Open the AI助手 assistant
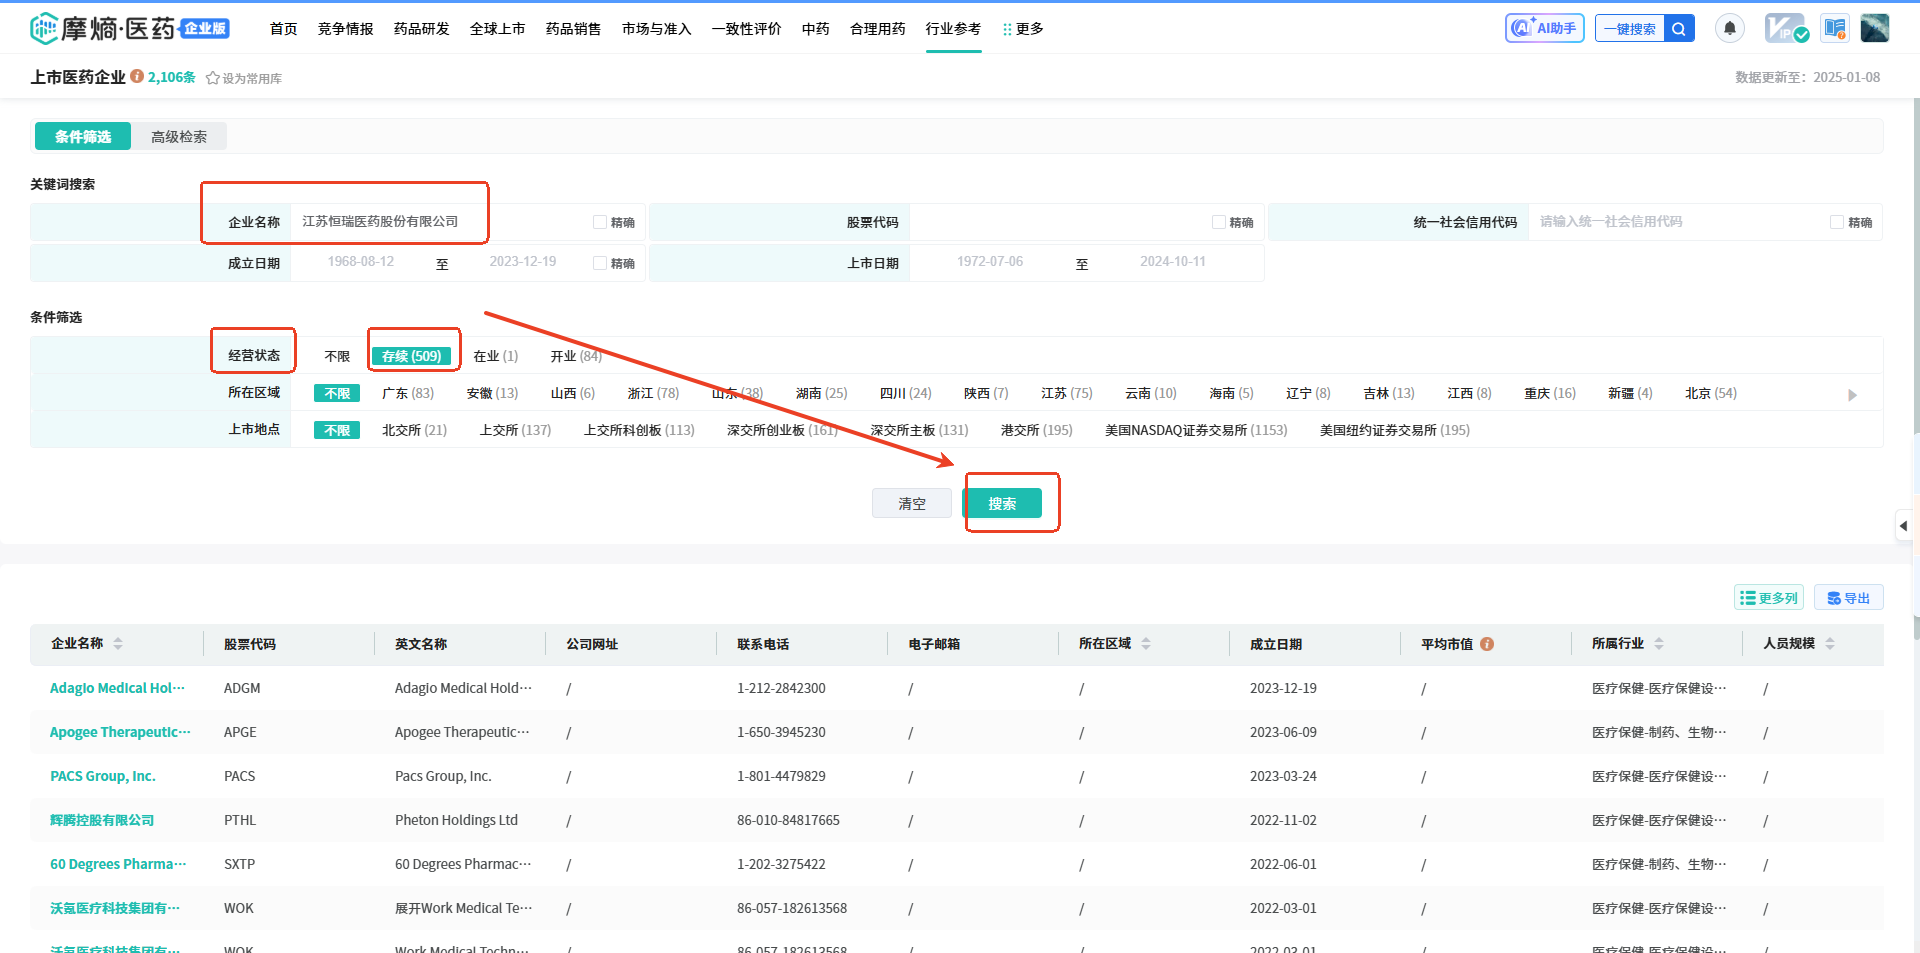 pyautogui.click(x=1544, y=28)
